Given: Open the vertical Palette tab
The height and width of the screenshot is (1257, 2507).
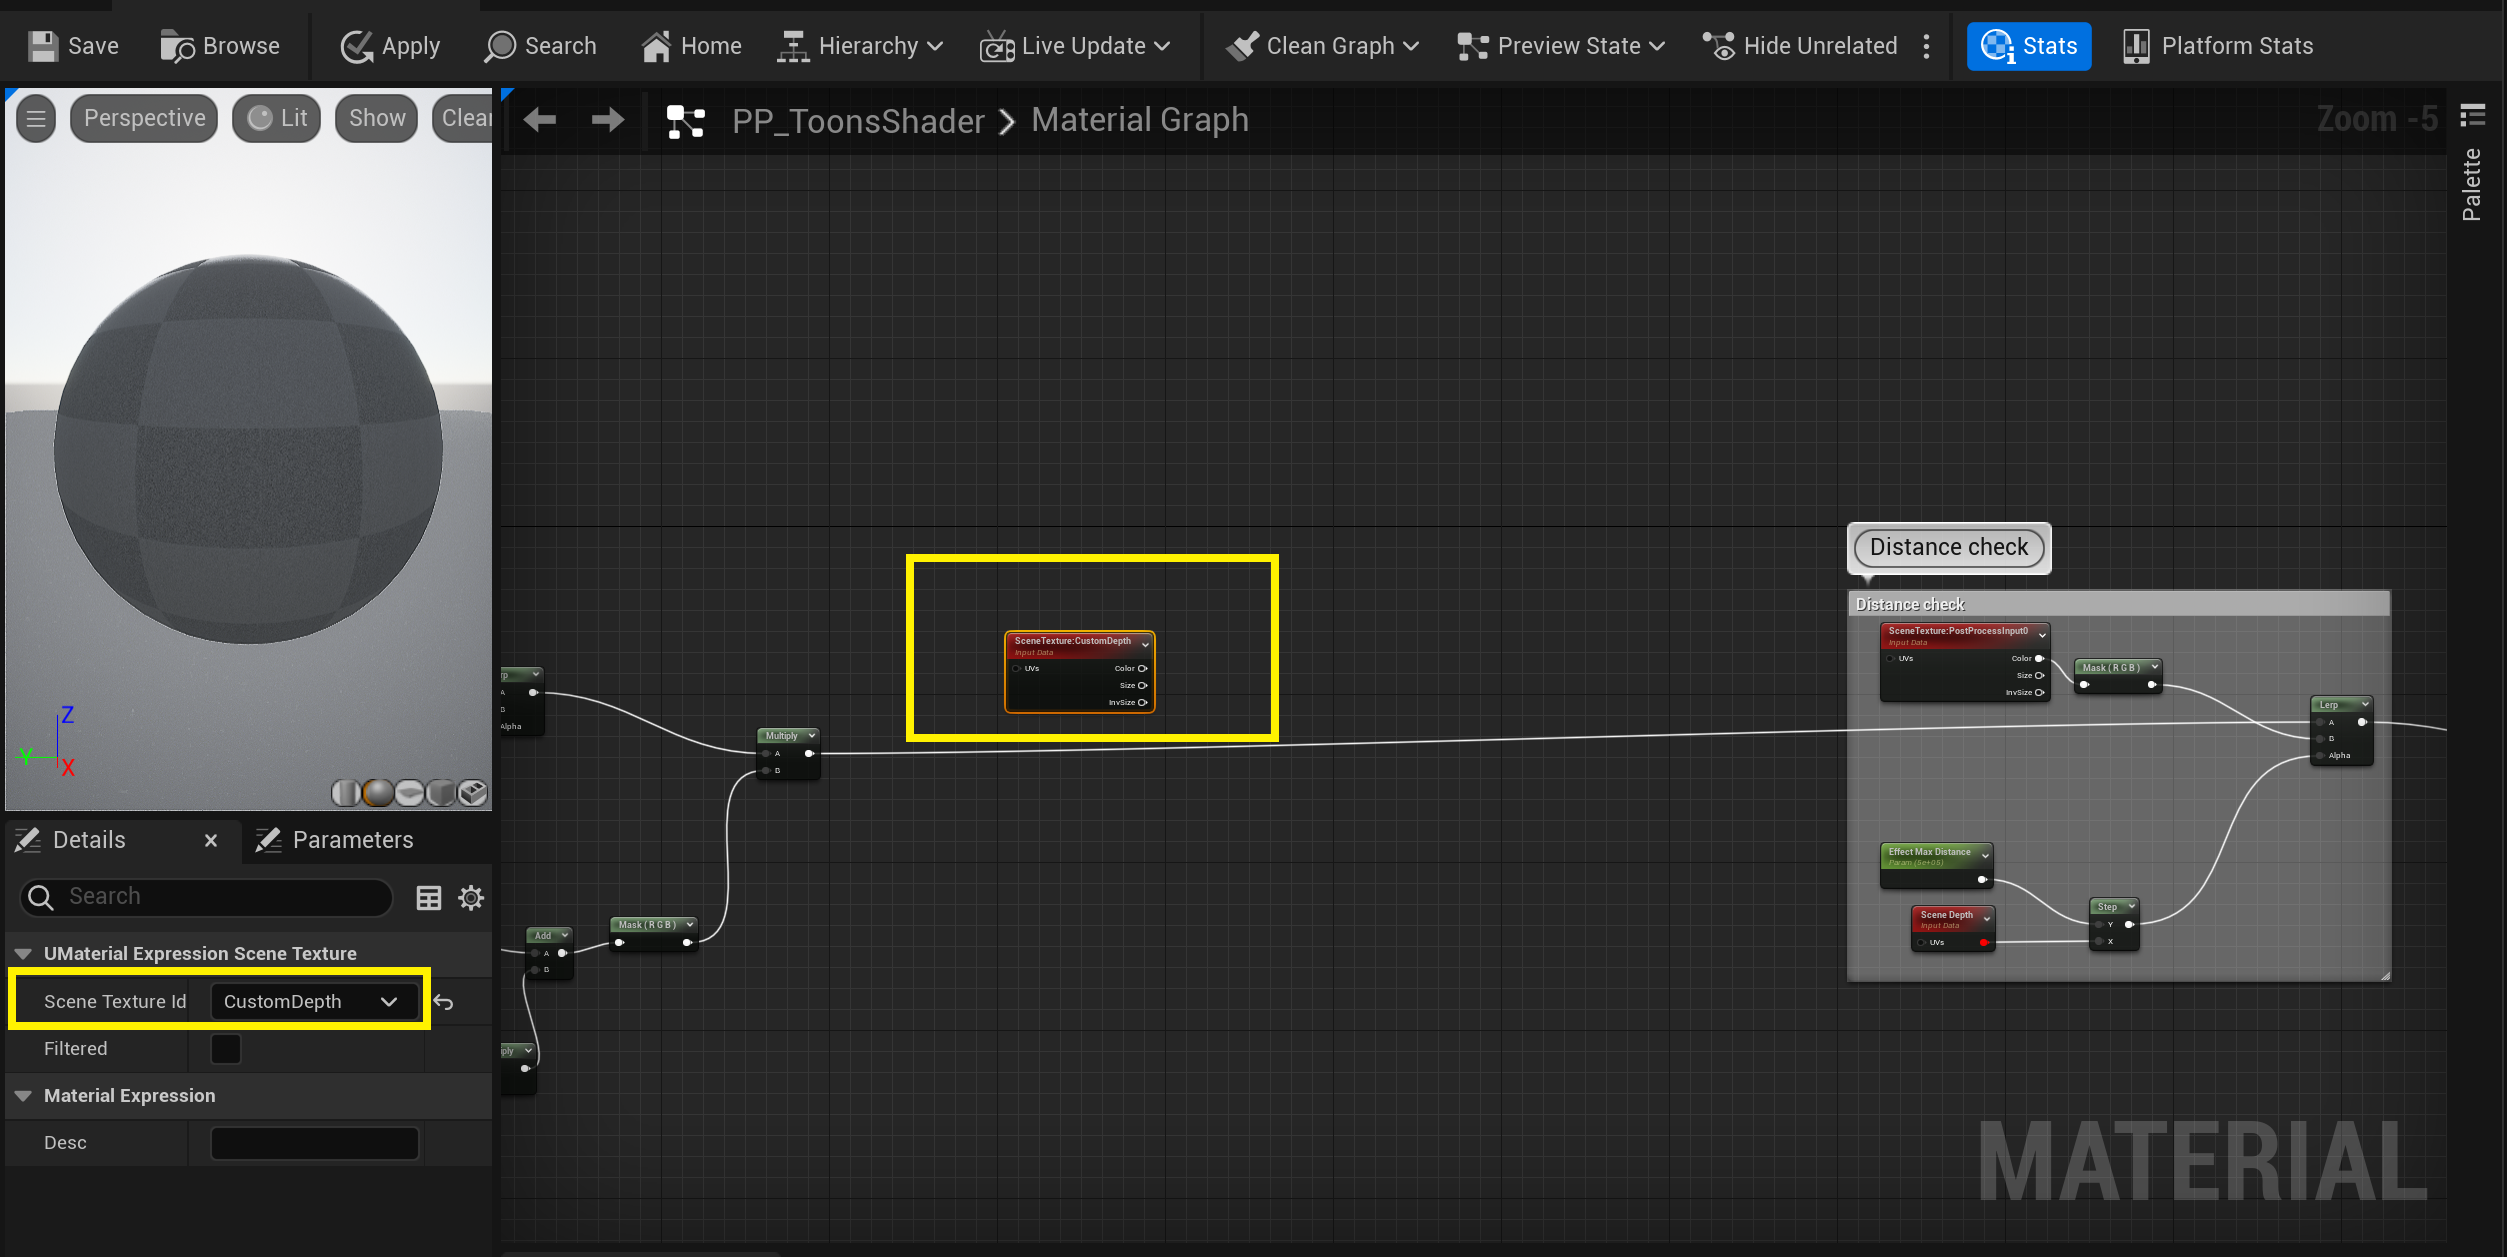Looking at the screenshot, I should pyautogui.click(x=2471, y=183).
